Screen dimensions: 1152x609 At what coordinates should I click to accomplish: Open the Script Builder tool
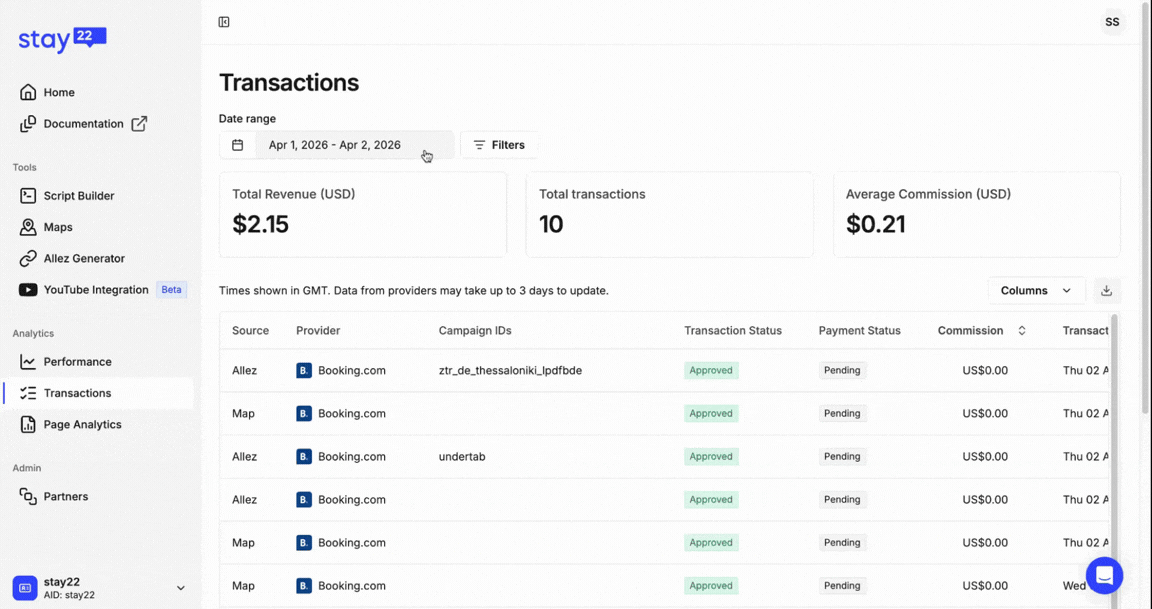[x=78, y=196]
